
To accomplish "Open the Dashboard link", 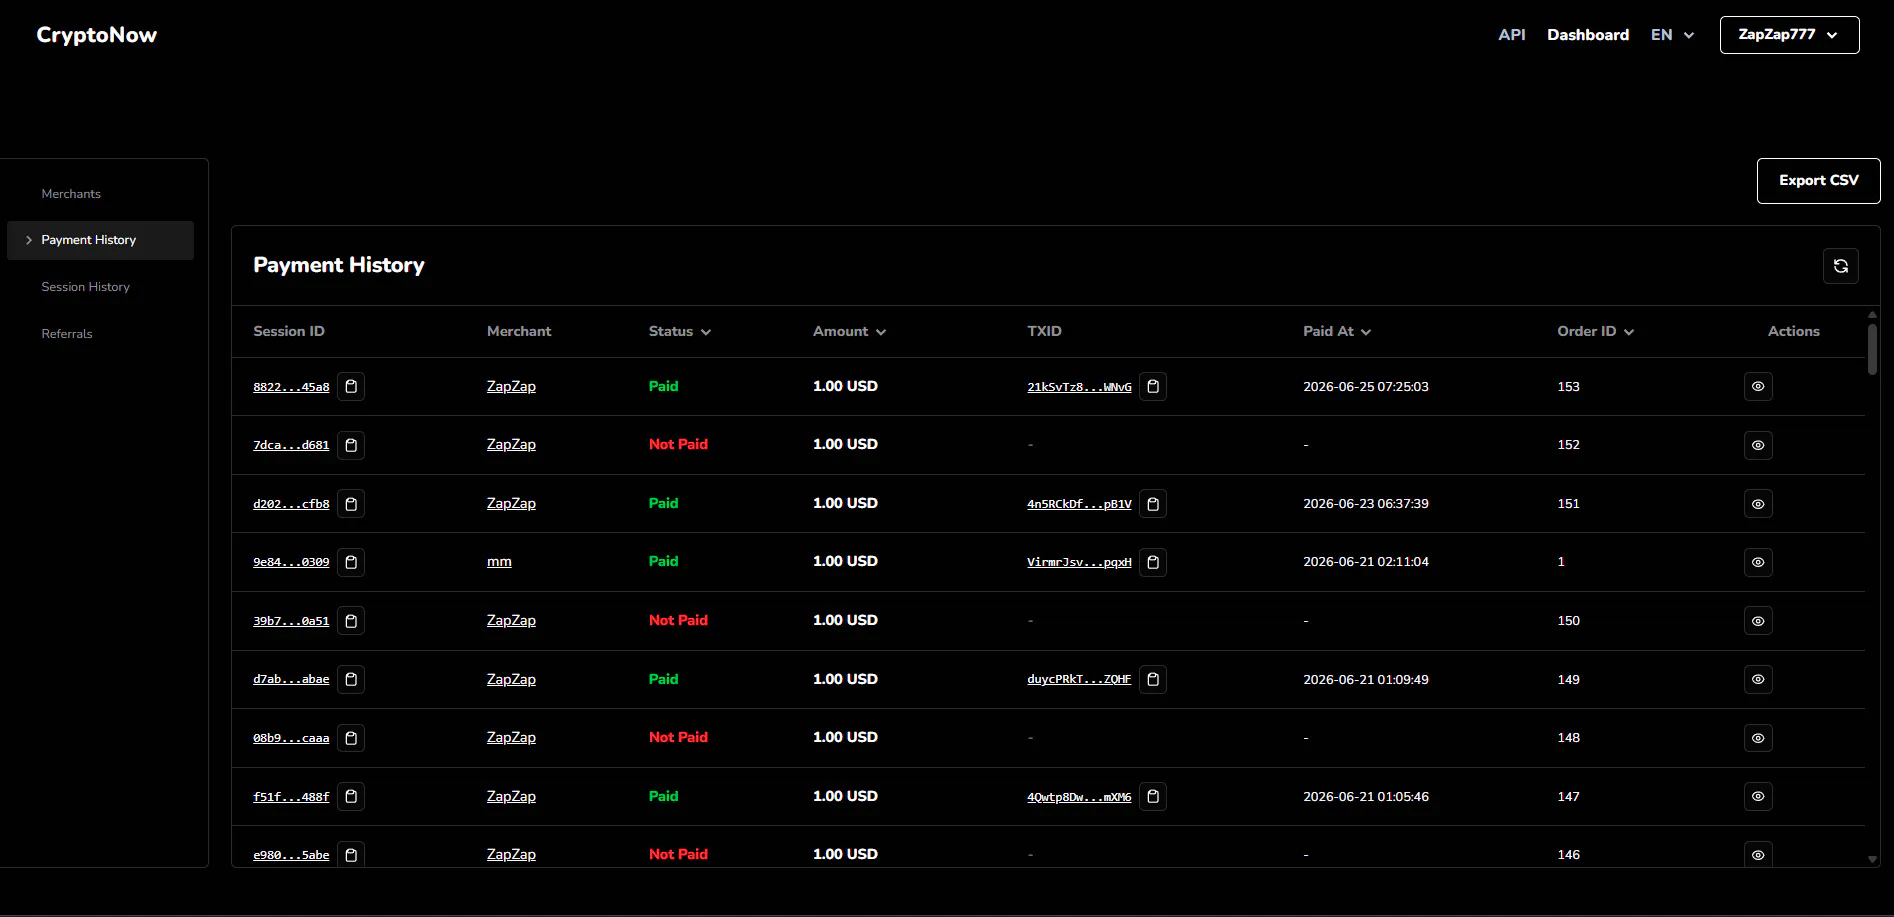I will coord(1587,35).
